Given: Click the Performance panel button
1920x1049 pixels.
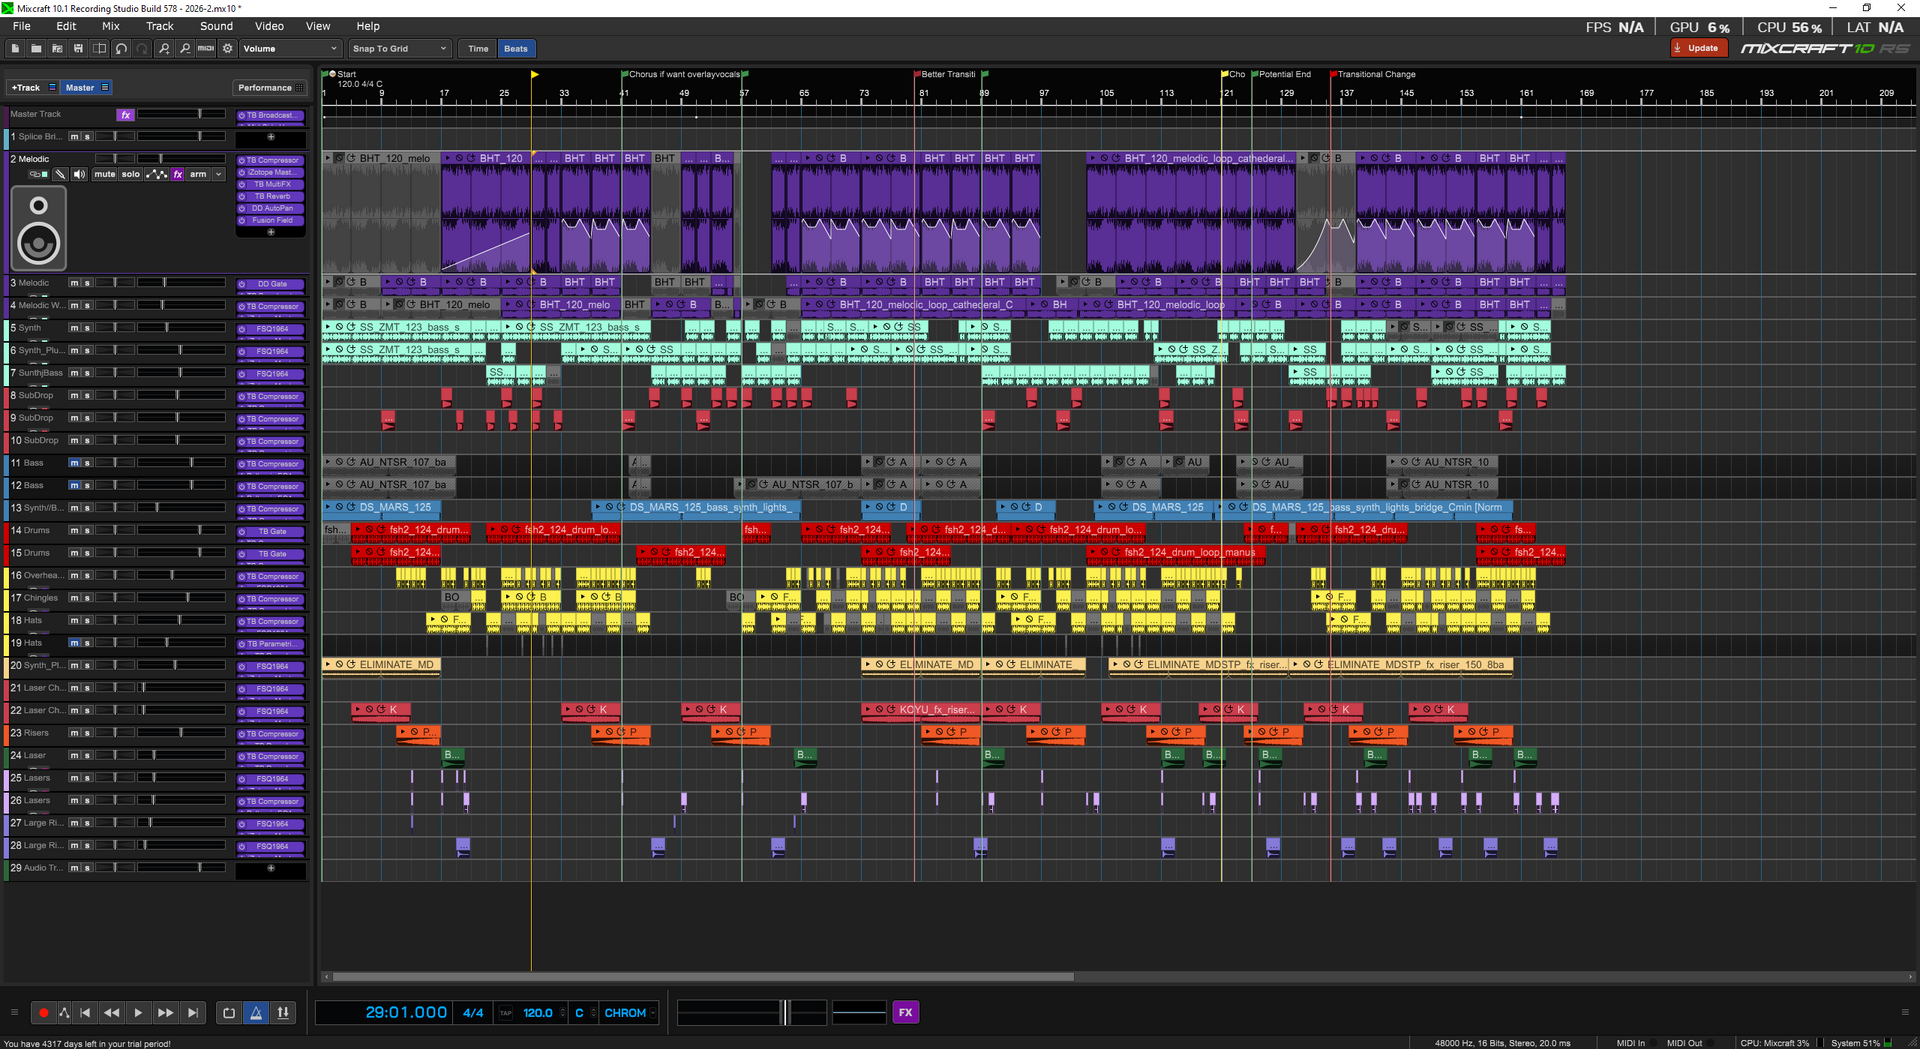Looking at the screenshot, I should coord(265,88).
